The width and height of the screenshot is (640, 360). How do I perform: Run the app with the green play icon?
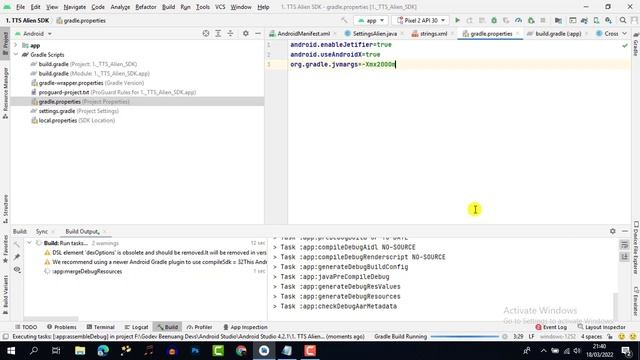[457, 20]
